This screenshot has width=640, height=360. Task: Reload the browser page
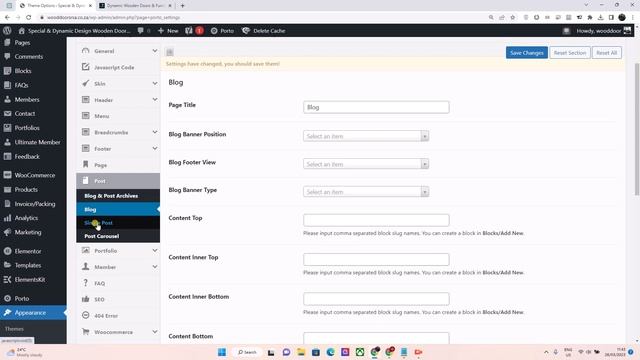coord(29,17)
